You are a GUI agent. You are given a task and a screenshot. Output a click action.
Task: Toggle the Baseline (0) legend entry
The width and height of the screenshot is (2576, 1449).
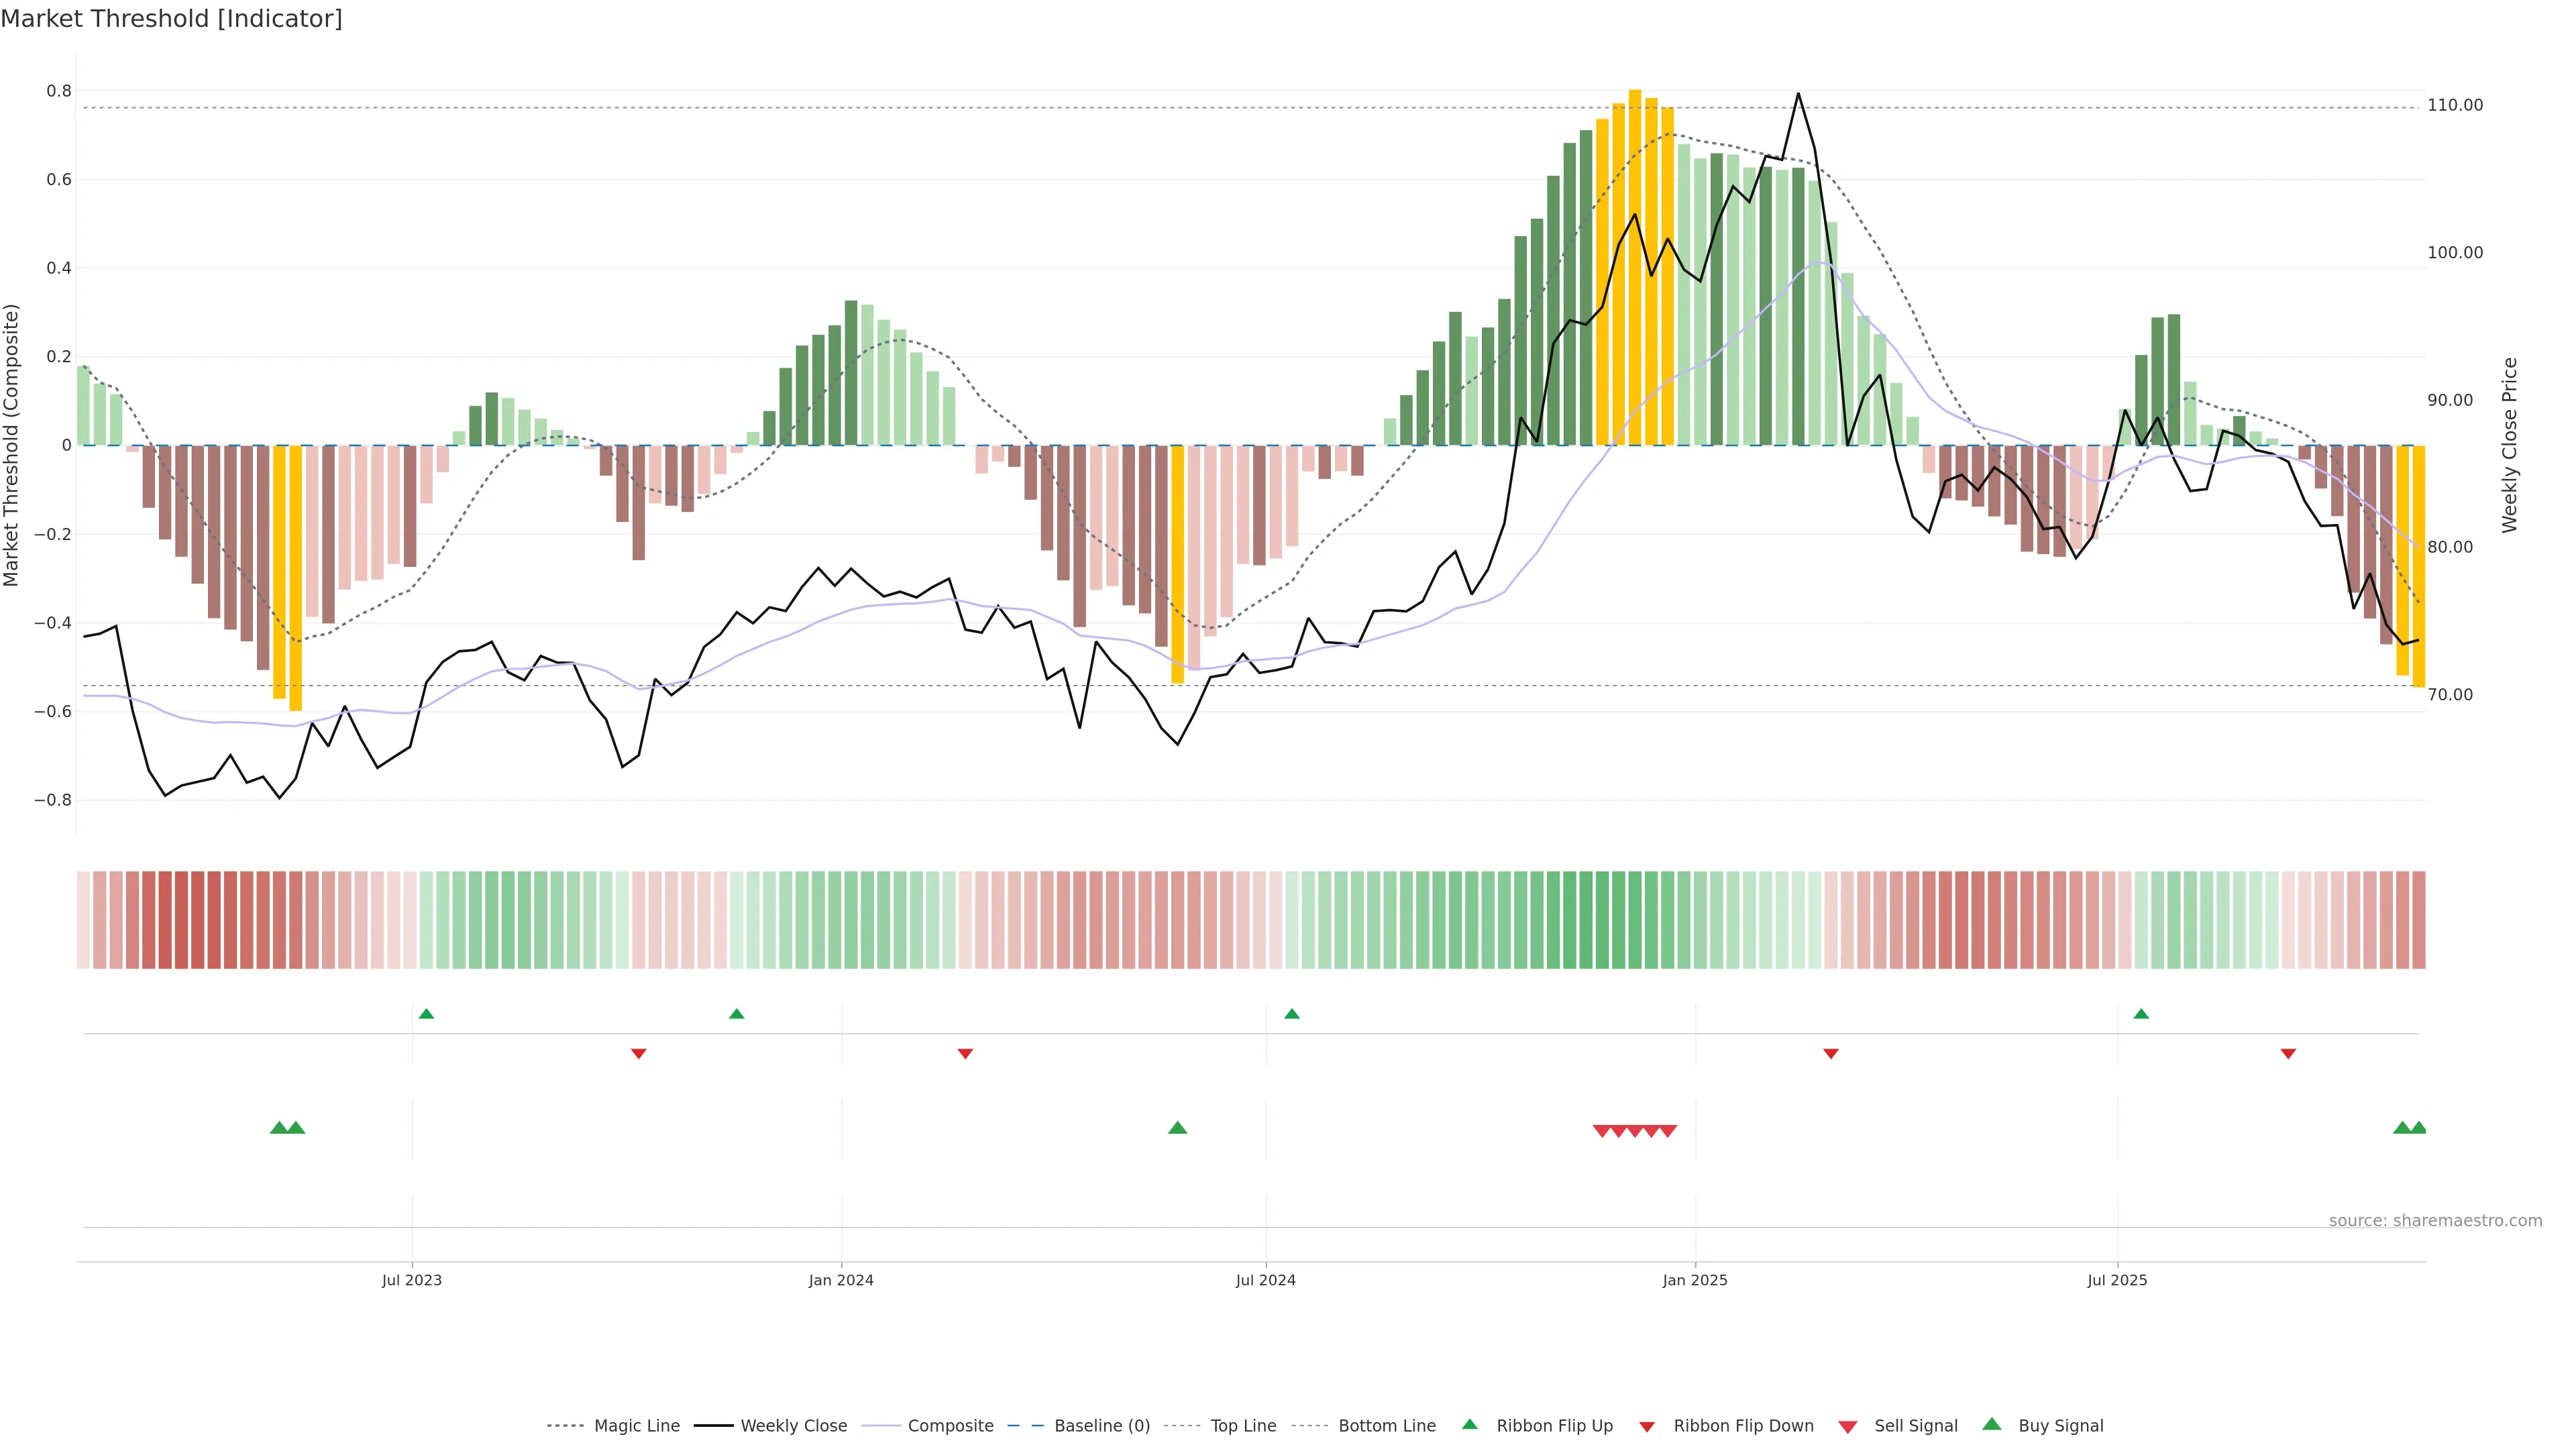click(x=1102, y=1426)
